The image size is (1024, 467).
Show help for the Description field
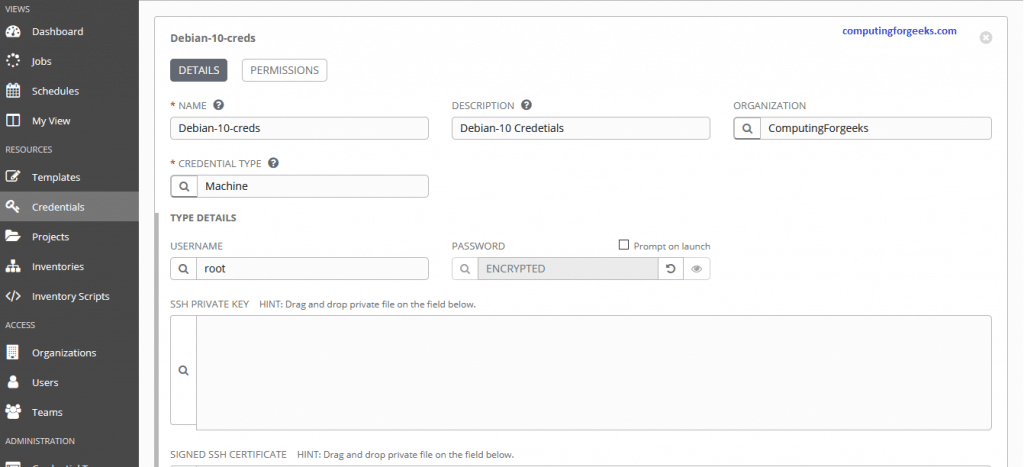(x=526, y=105)
